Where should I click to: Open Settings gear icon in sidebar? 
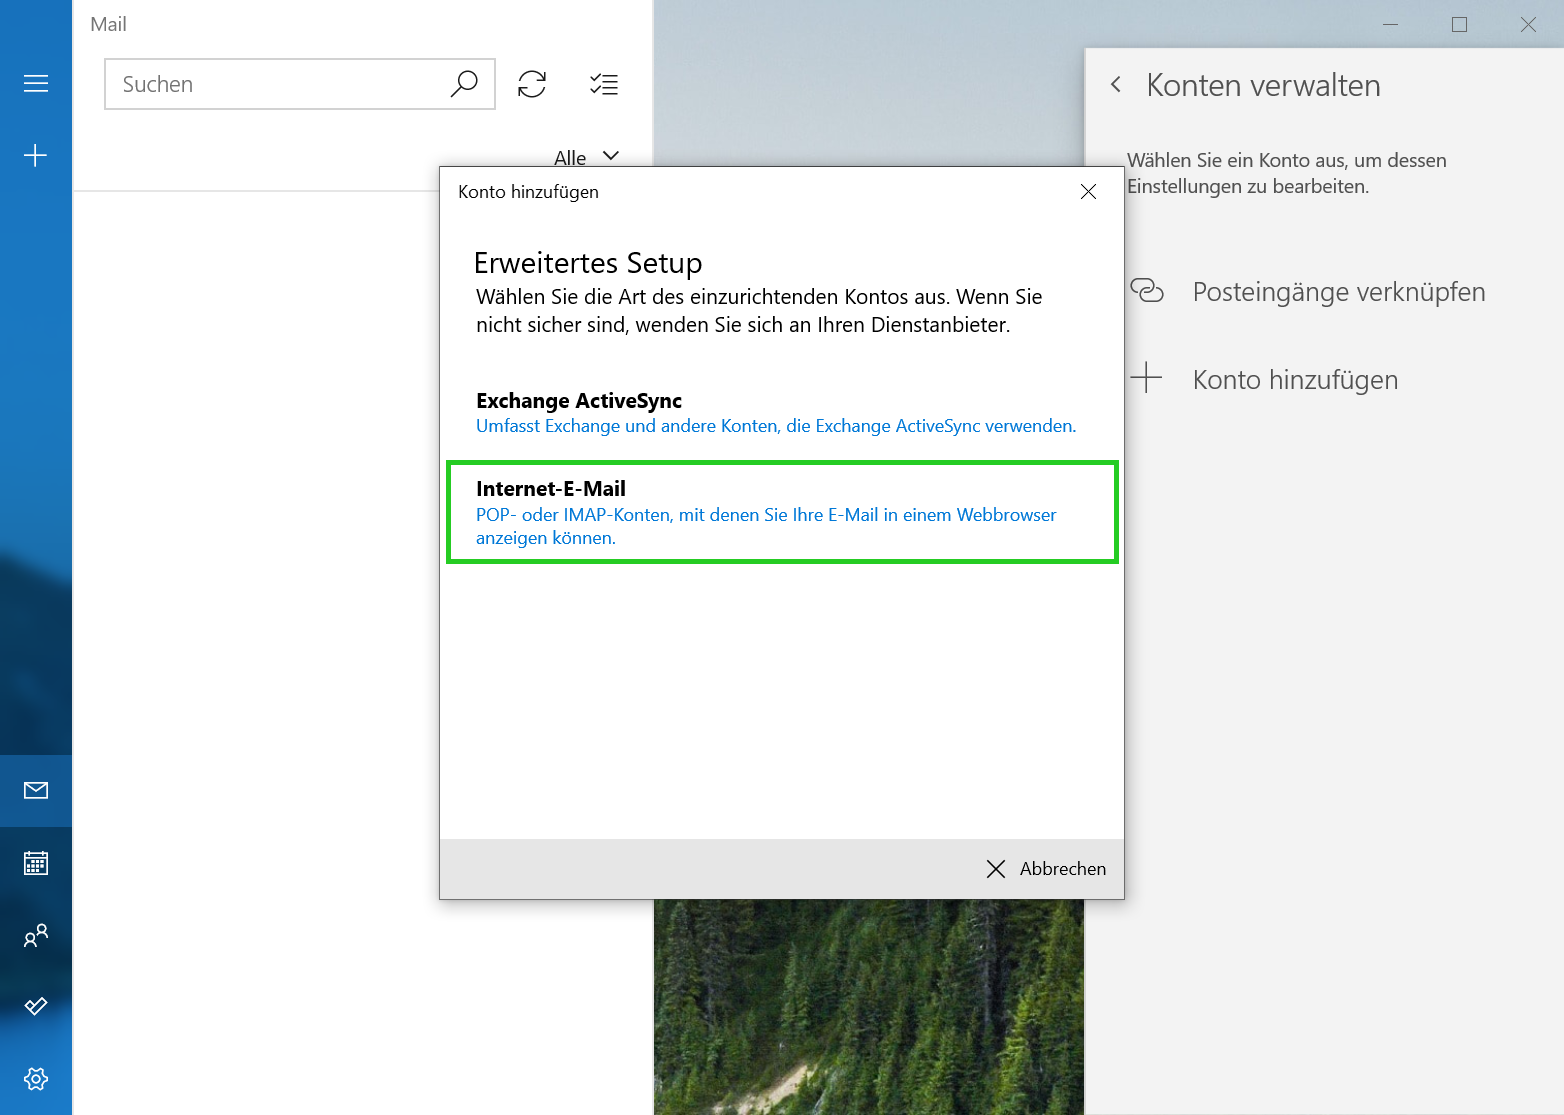point(36,1079)
